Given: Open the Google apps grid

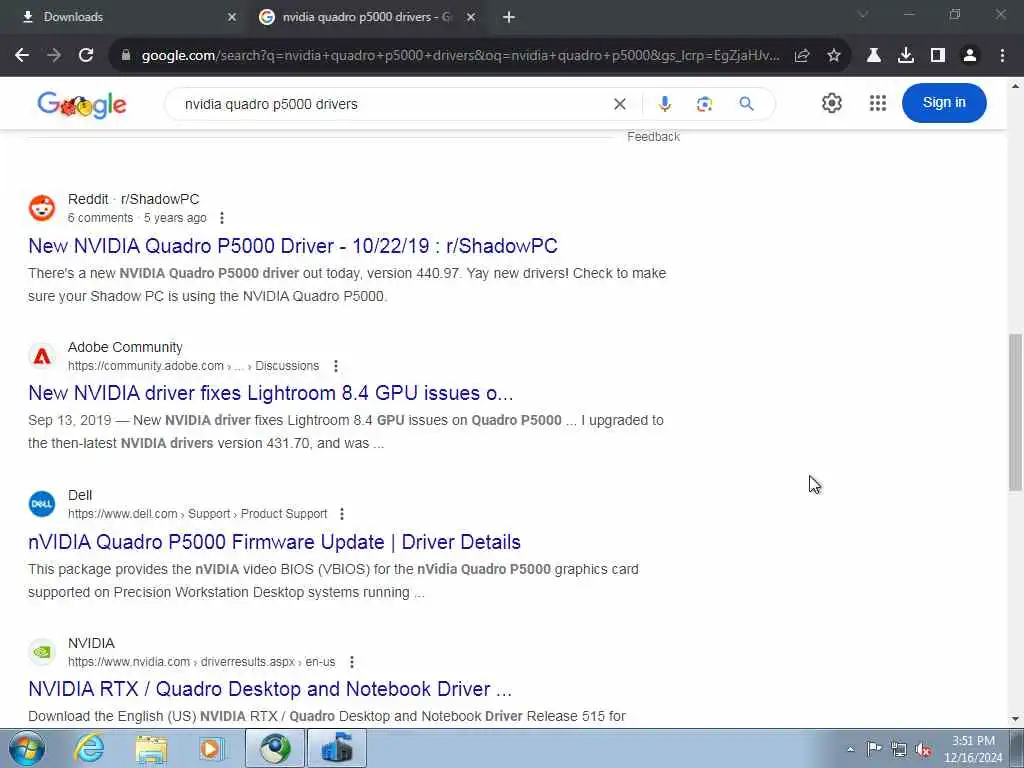Looking at the screenshot, I should (878, 103).
